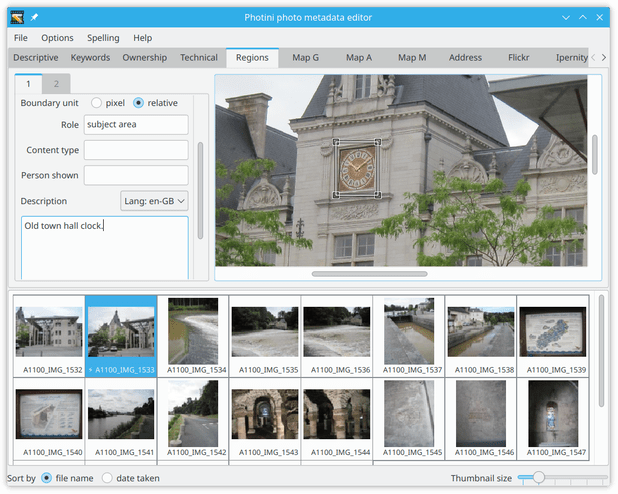Select thumbnail A1100_IMG_1546

point(481,419)
